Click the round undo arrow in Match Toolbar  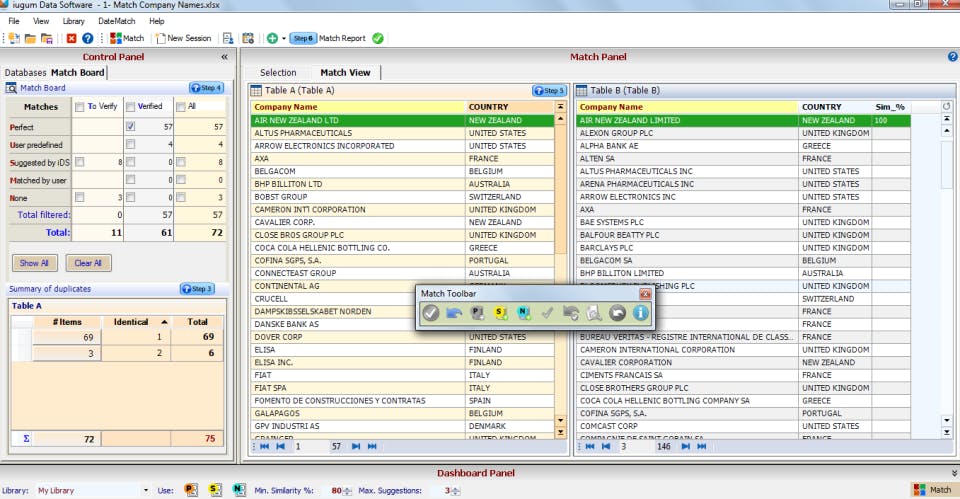pyautogui.click(x=617, y=313)
